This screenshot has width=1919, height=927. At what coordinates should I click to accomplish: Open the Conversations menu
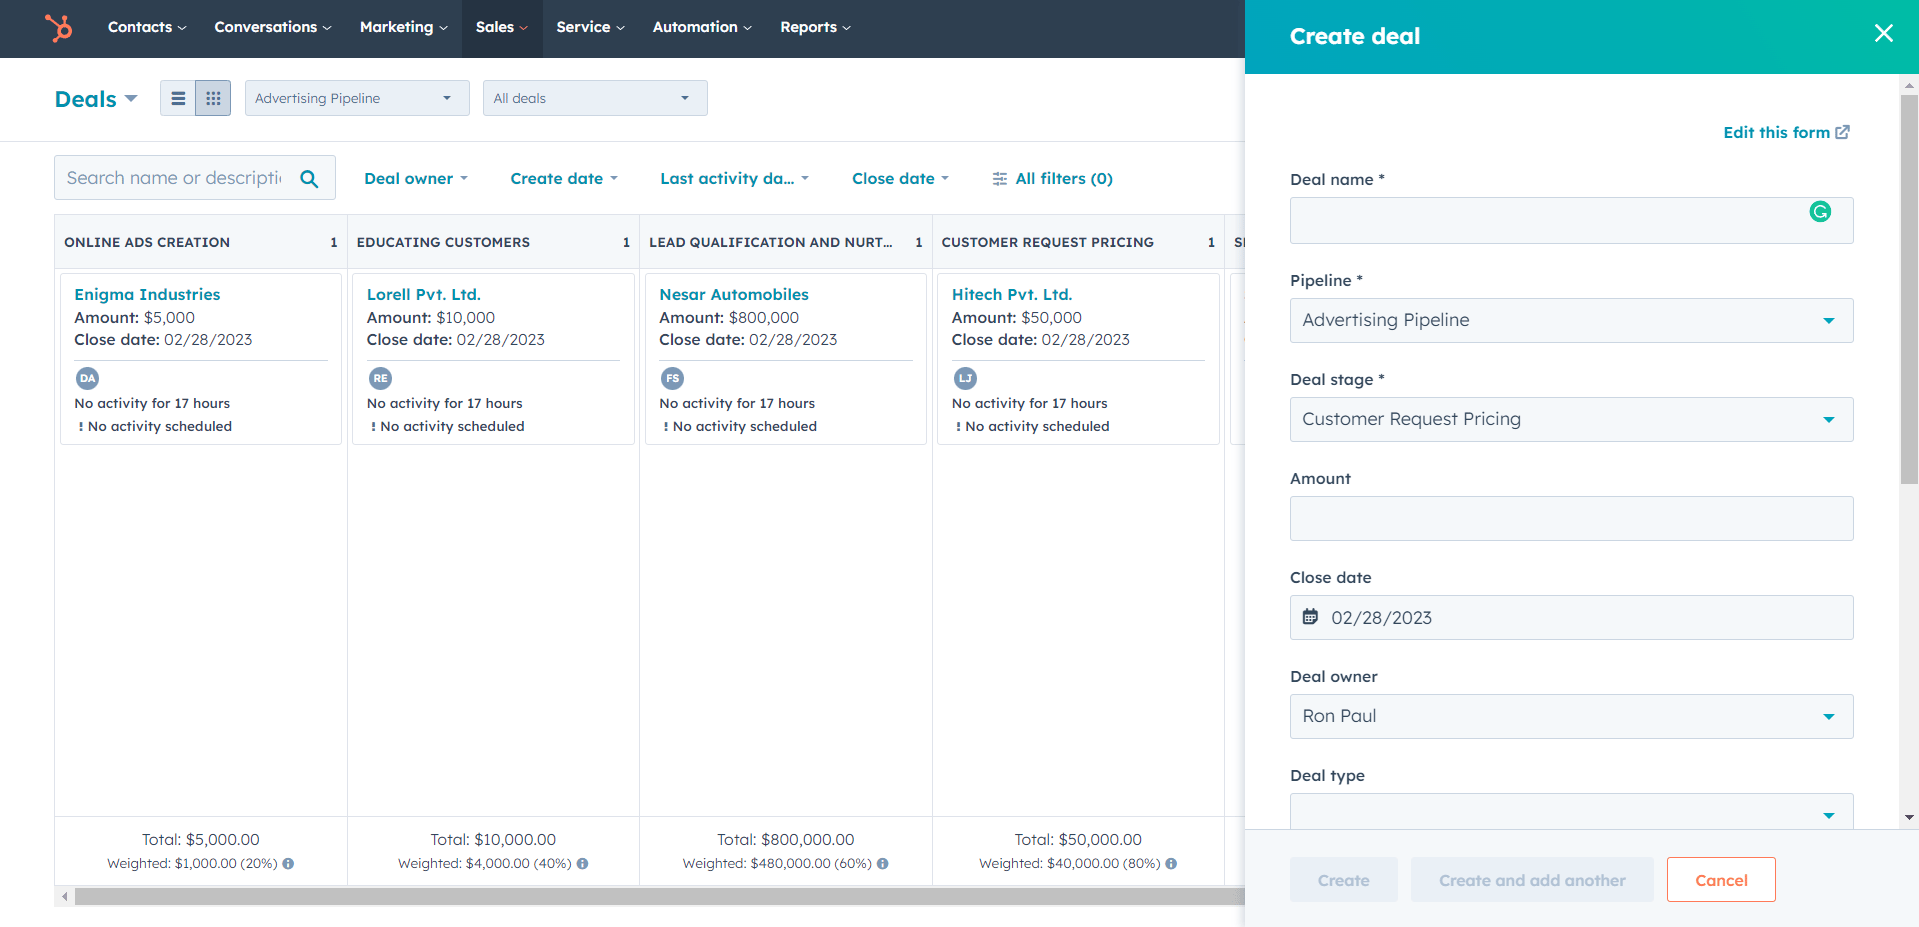click(x=273, y=27)
